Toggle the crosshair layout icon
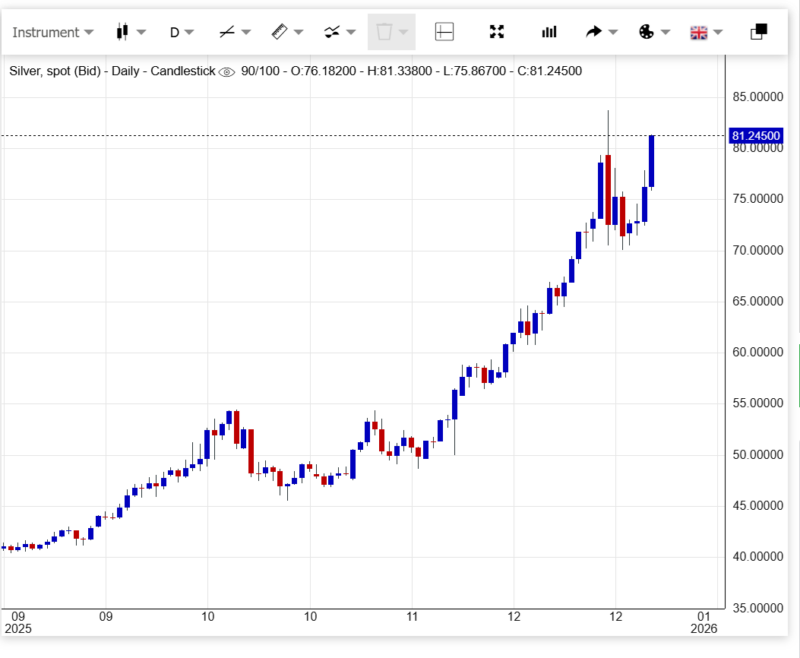 444,32
